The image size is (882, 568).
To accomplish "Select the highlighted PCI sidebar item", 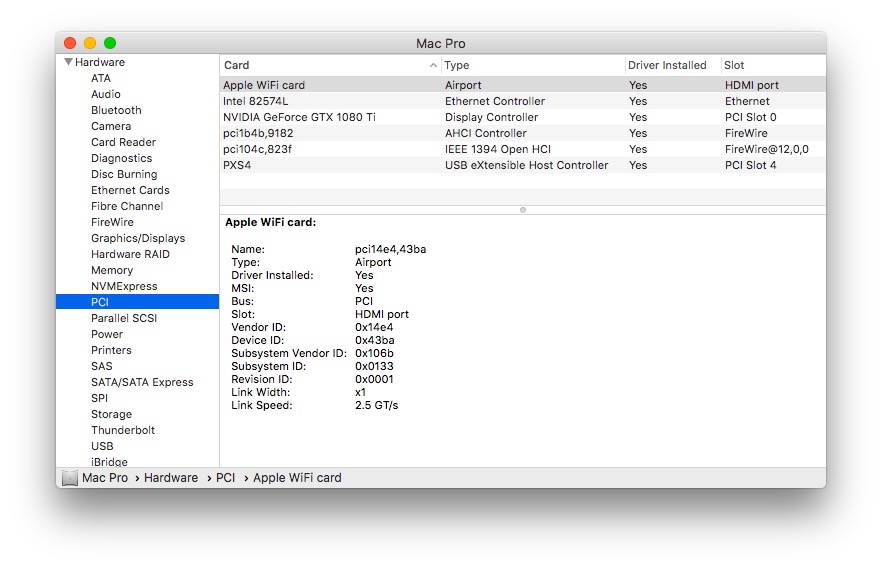I will tap(137, 302).
